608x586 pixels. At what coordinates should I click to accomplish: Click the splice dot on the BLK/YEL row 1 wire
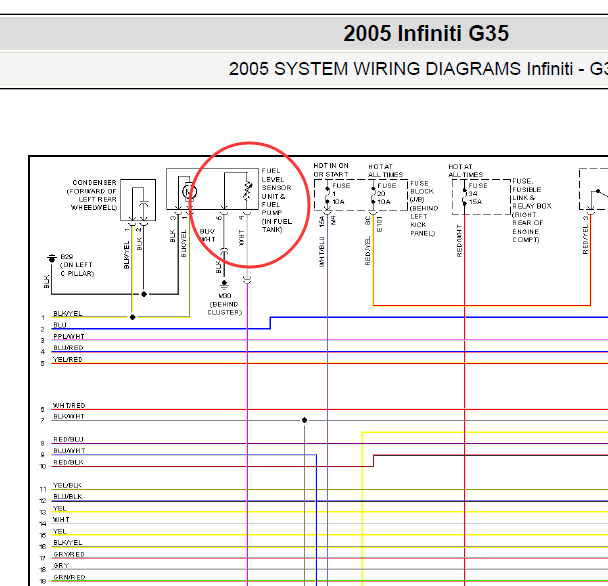pos(133,317)
